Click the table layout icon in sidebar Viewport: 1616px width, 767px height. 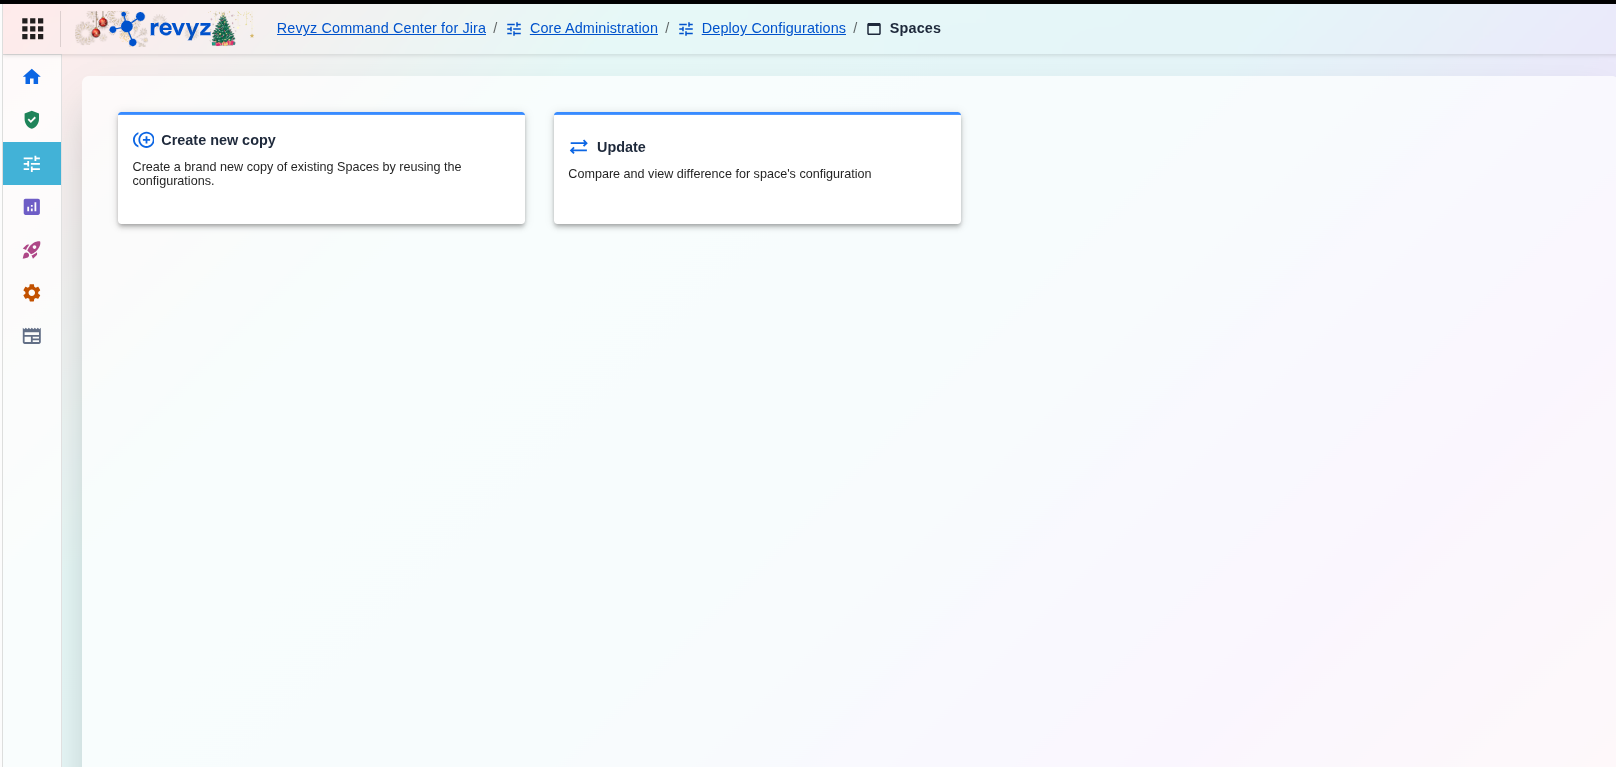(x=32, y=336)
